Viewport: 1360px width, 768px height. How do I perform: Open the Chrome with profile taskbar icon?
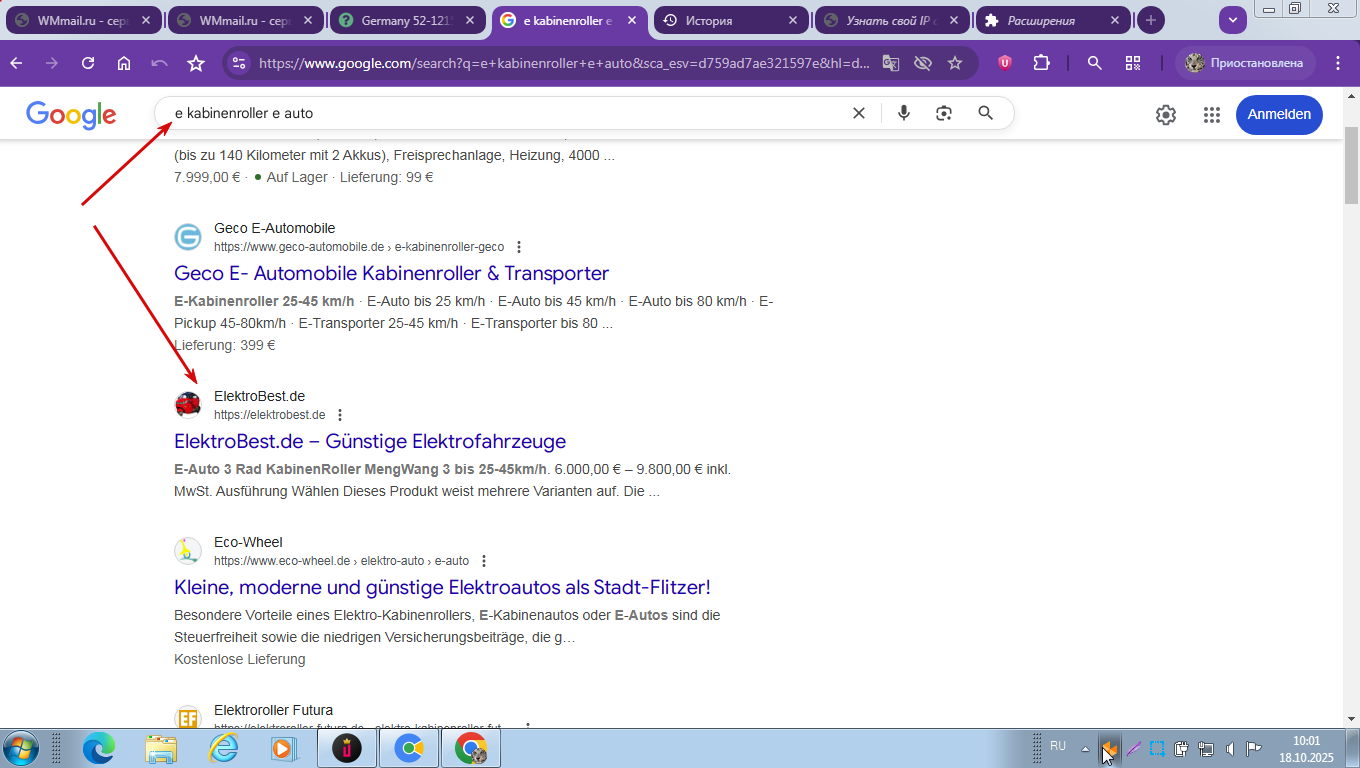tap(471, 748)
